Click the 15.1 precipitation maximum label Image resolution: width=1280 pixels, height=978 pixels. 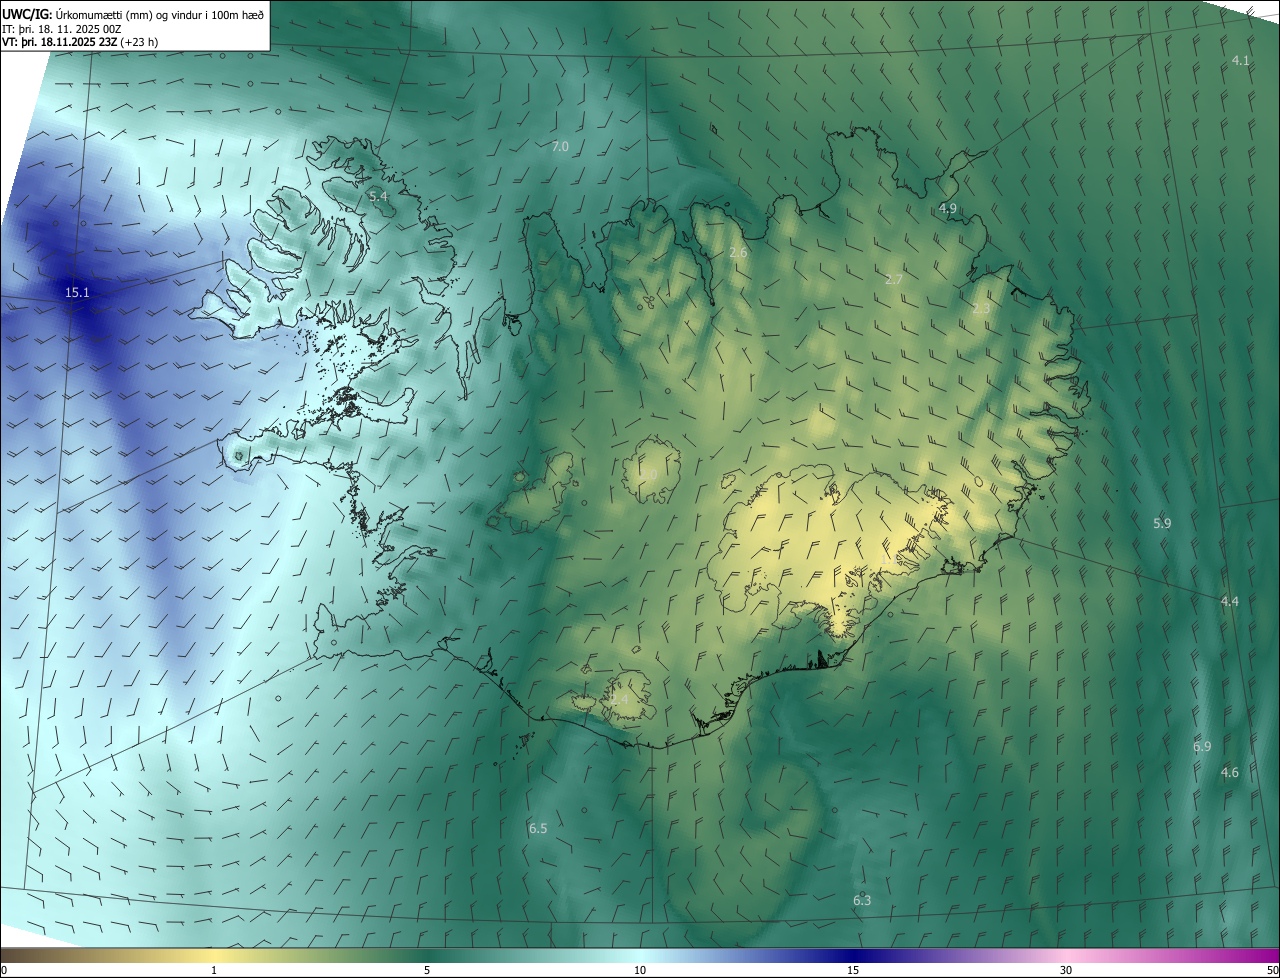point(77,293)
